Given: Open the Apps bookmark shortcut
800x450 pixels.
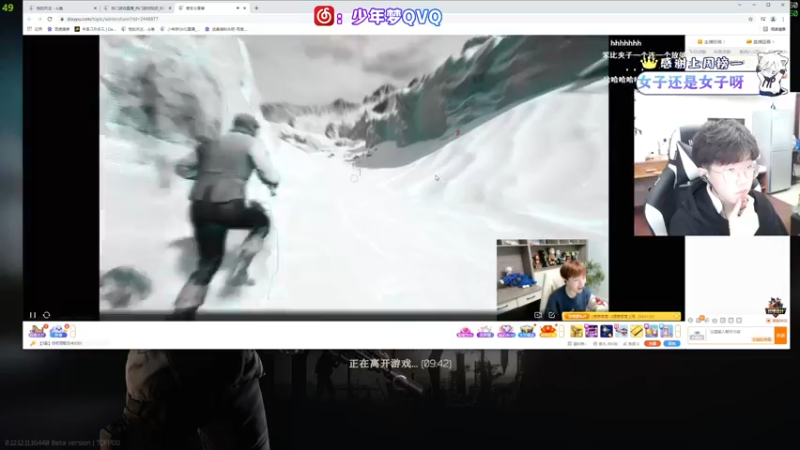Looking at the screenshot, I should (35, 29).
